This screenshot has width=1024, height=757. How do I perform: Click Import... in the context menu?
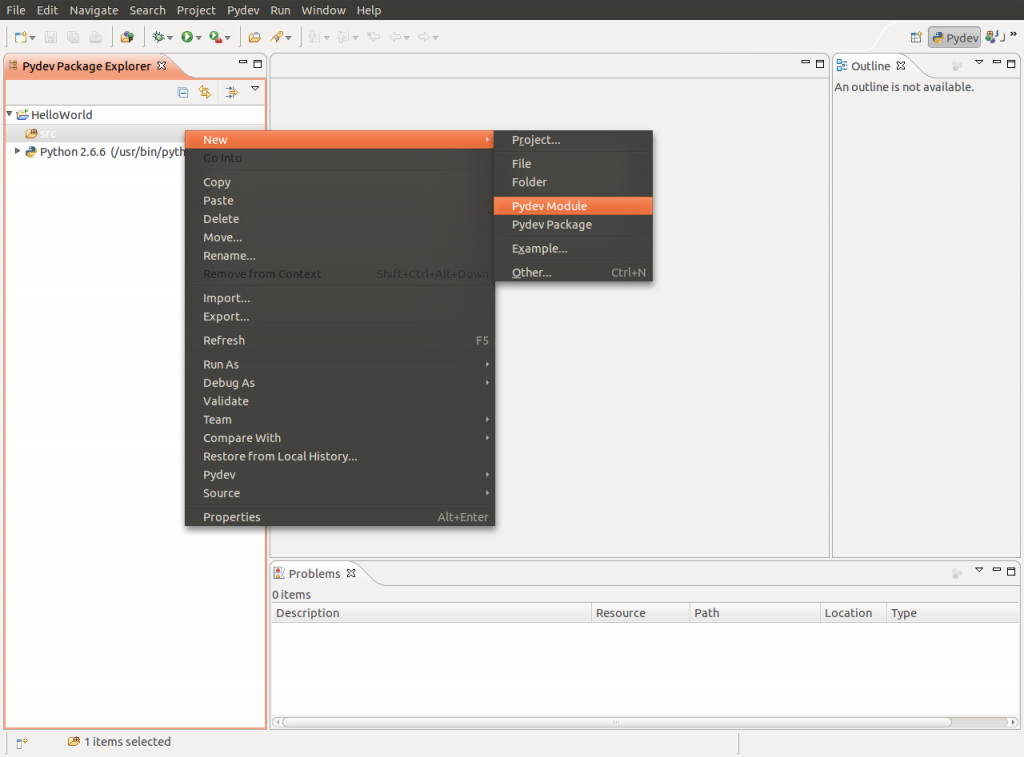pos(340,298)
